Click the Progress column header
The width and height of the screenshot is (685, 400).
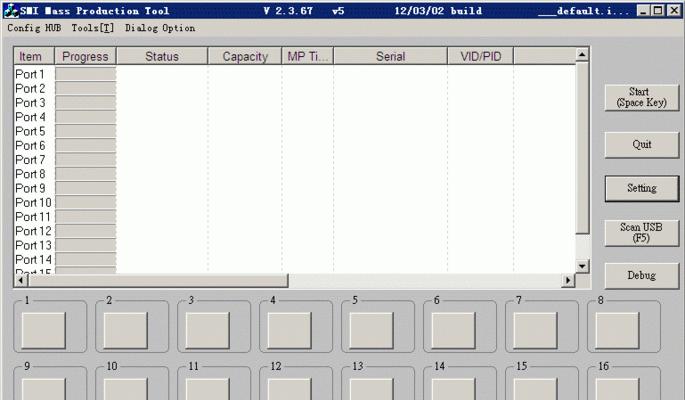click(85, 56)
